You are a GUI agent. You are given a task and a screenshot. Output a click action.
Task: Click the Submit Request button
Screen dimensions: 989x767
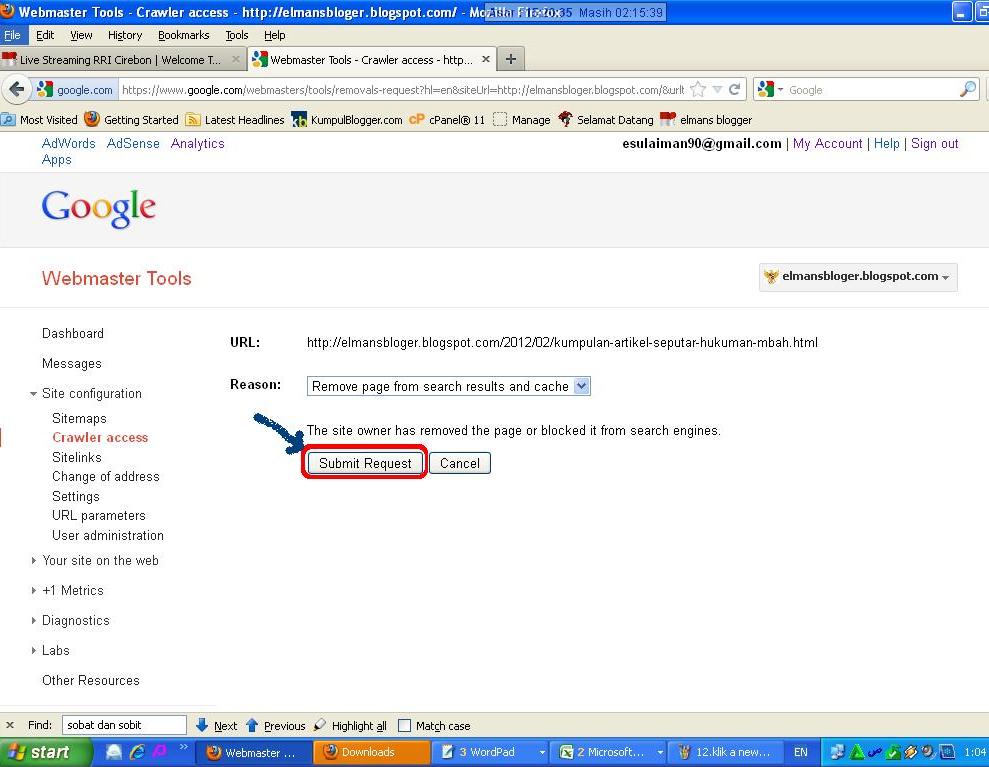(x=365, y=463)
